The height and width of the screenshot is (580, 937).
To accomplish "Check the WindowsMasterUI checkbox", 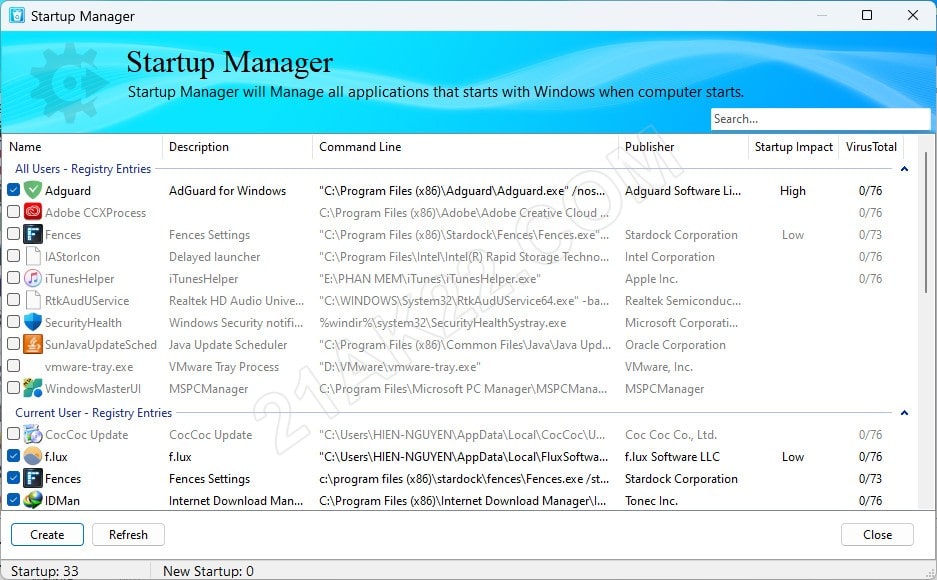I will [13, 388].
